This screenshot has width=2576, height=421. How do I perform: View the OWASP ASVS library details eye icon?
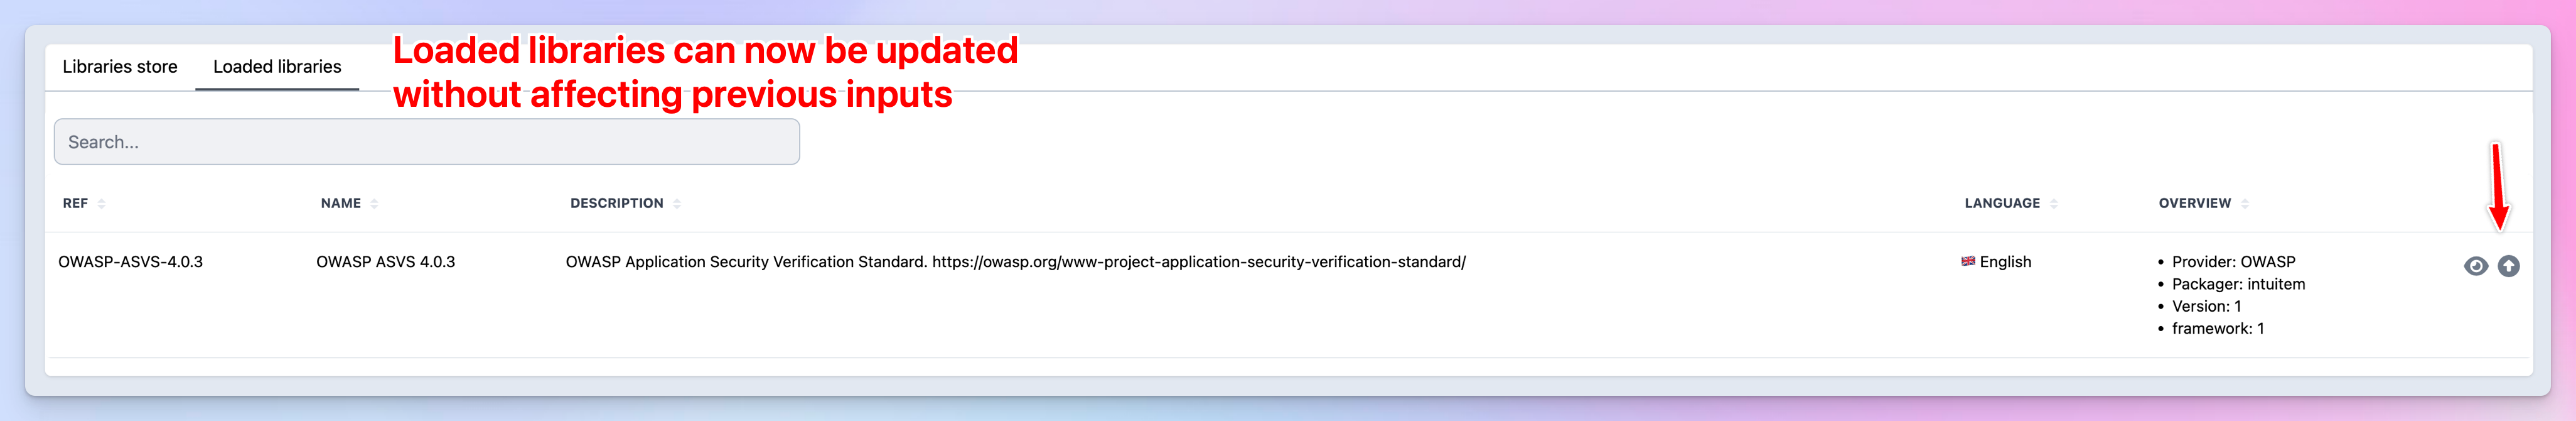point(2475,266)
